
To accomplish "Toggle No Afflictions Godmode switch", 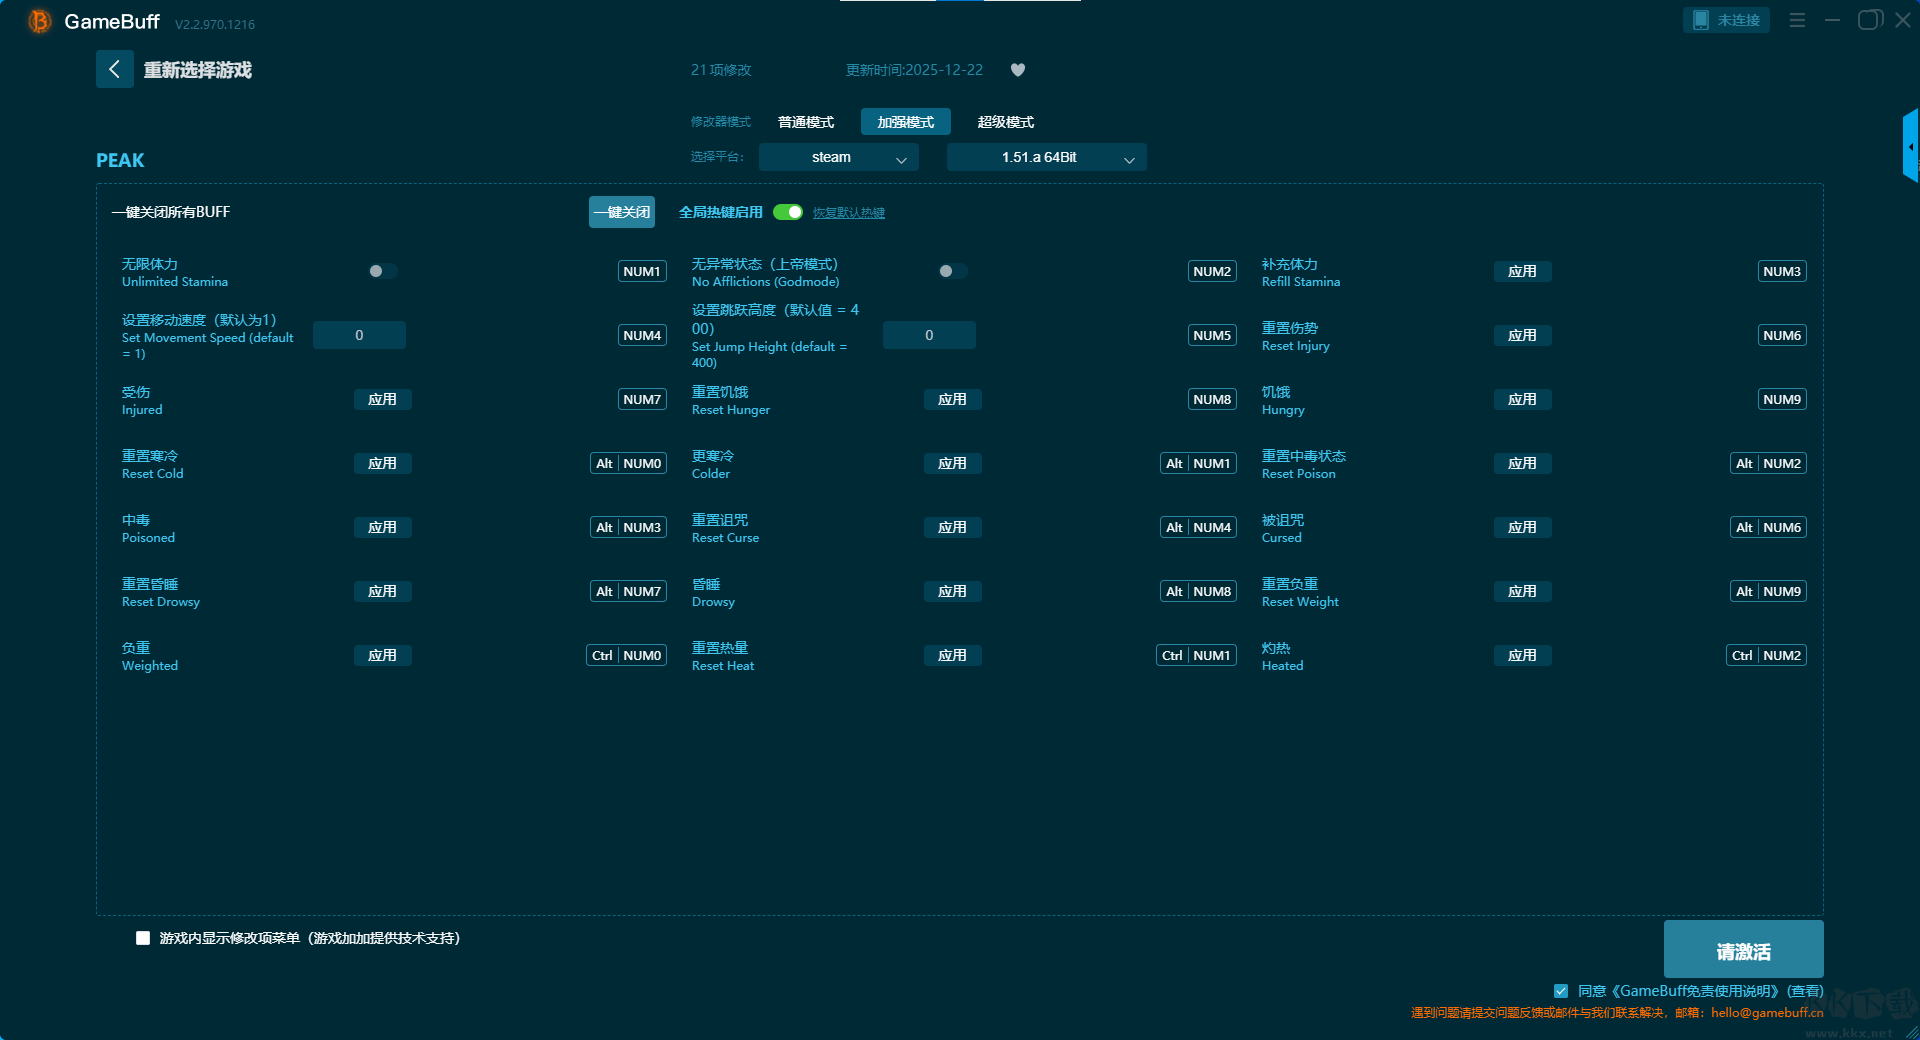I will [x=952, y=271].
